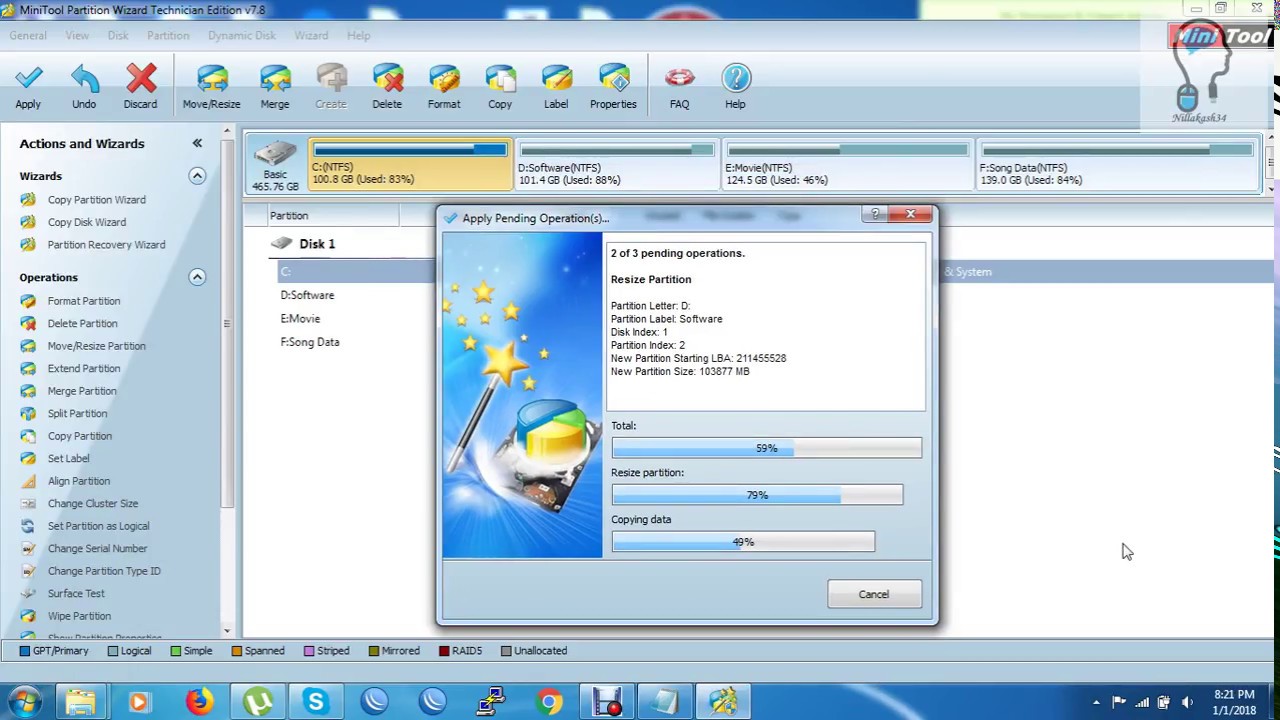
Task: Open Chrome from the taskbar
Action: pos(549,702)
